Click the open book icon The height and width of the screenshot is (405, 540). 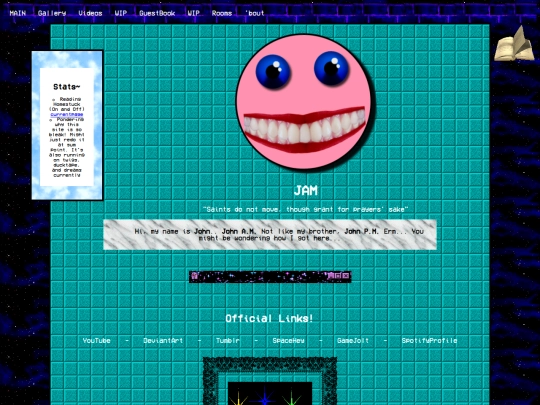point(514,44)
